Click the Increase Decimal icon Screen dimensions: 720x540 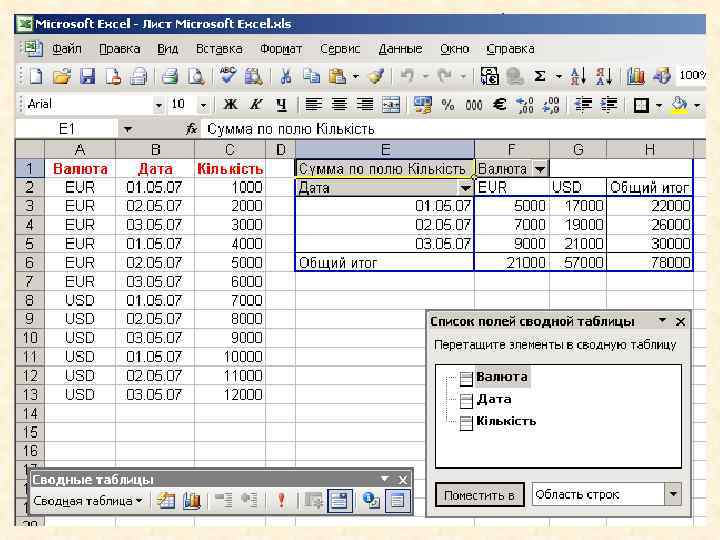coord(525,105)
